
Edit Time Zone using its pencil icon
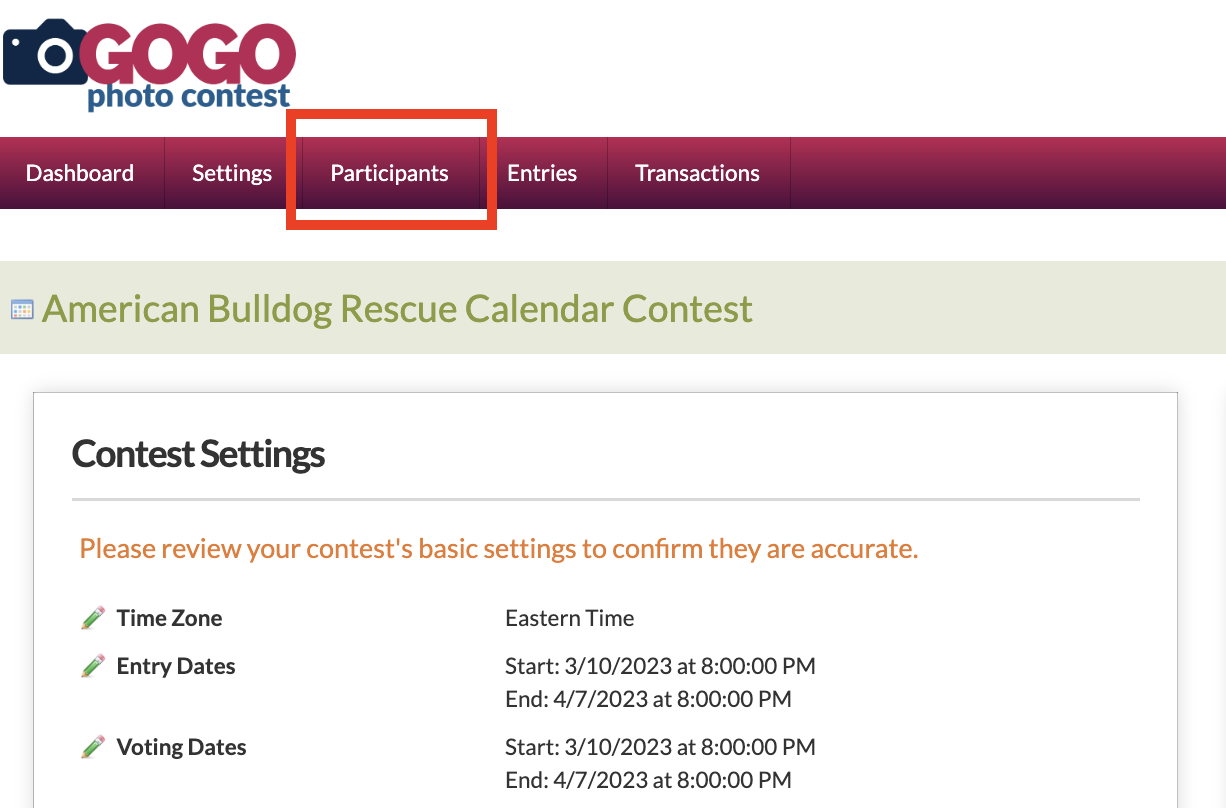pyautogui.click(x=93, y=619)
